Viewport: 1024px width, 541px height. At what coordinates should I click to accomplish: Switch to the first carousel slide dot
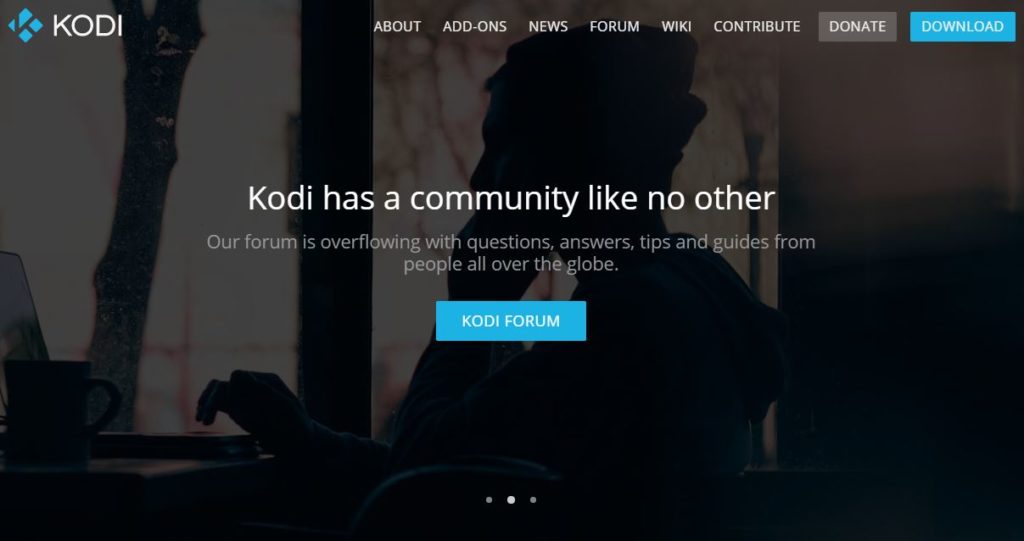[489, 500]
